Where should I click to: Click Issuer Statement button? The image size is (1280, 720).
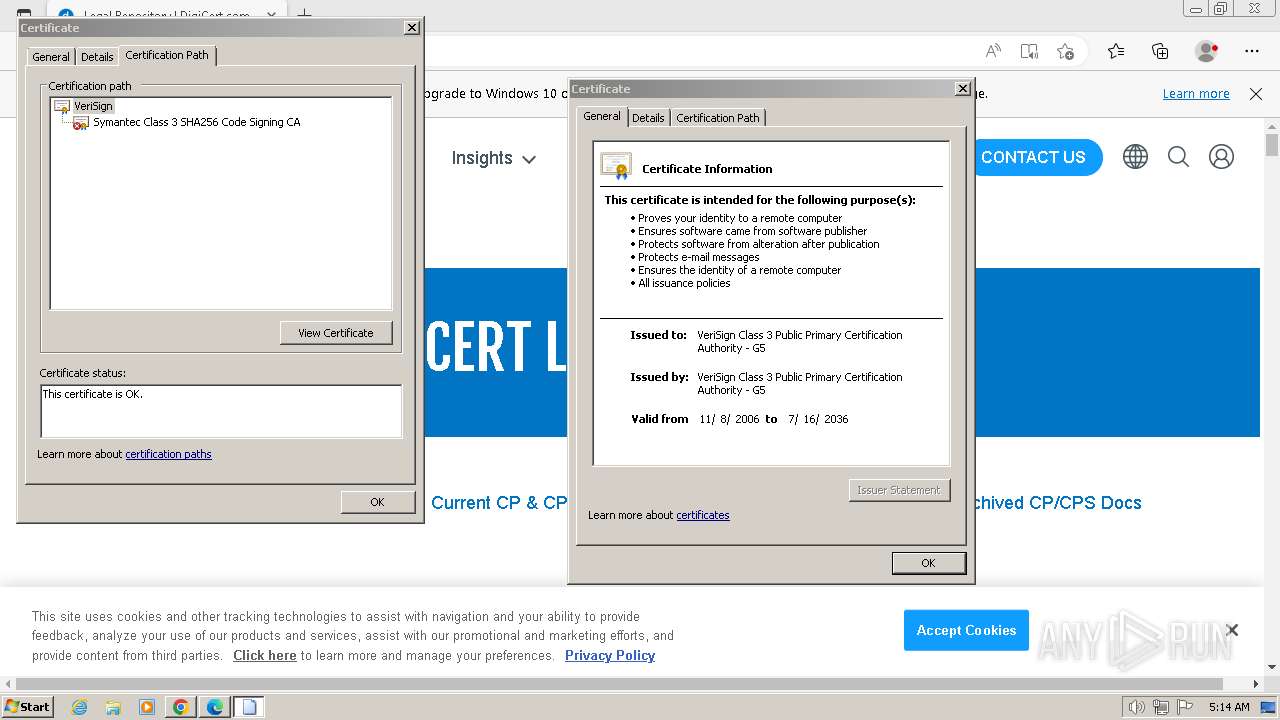[899, 490]
